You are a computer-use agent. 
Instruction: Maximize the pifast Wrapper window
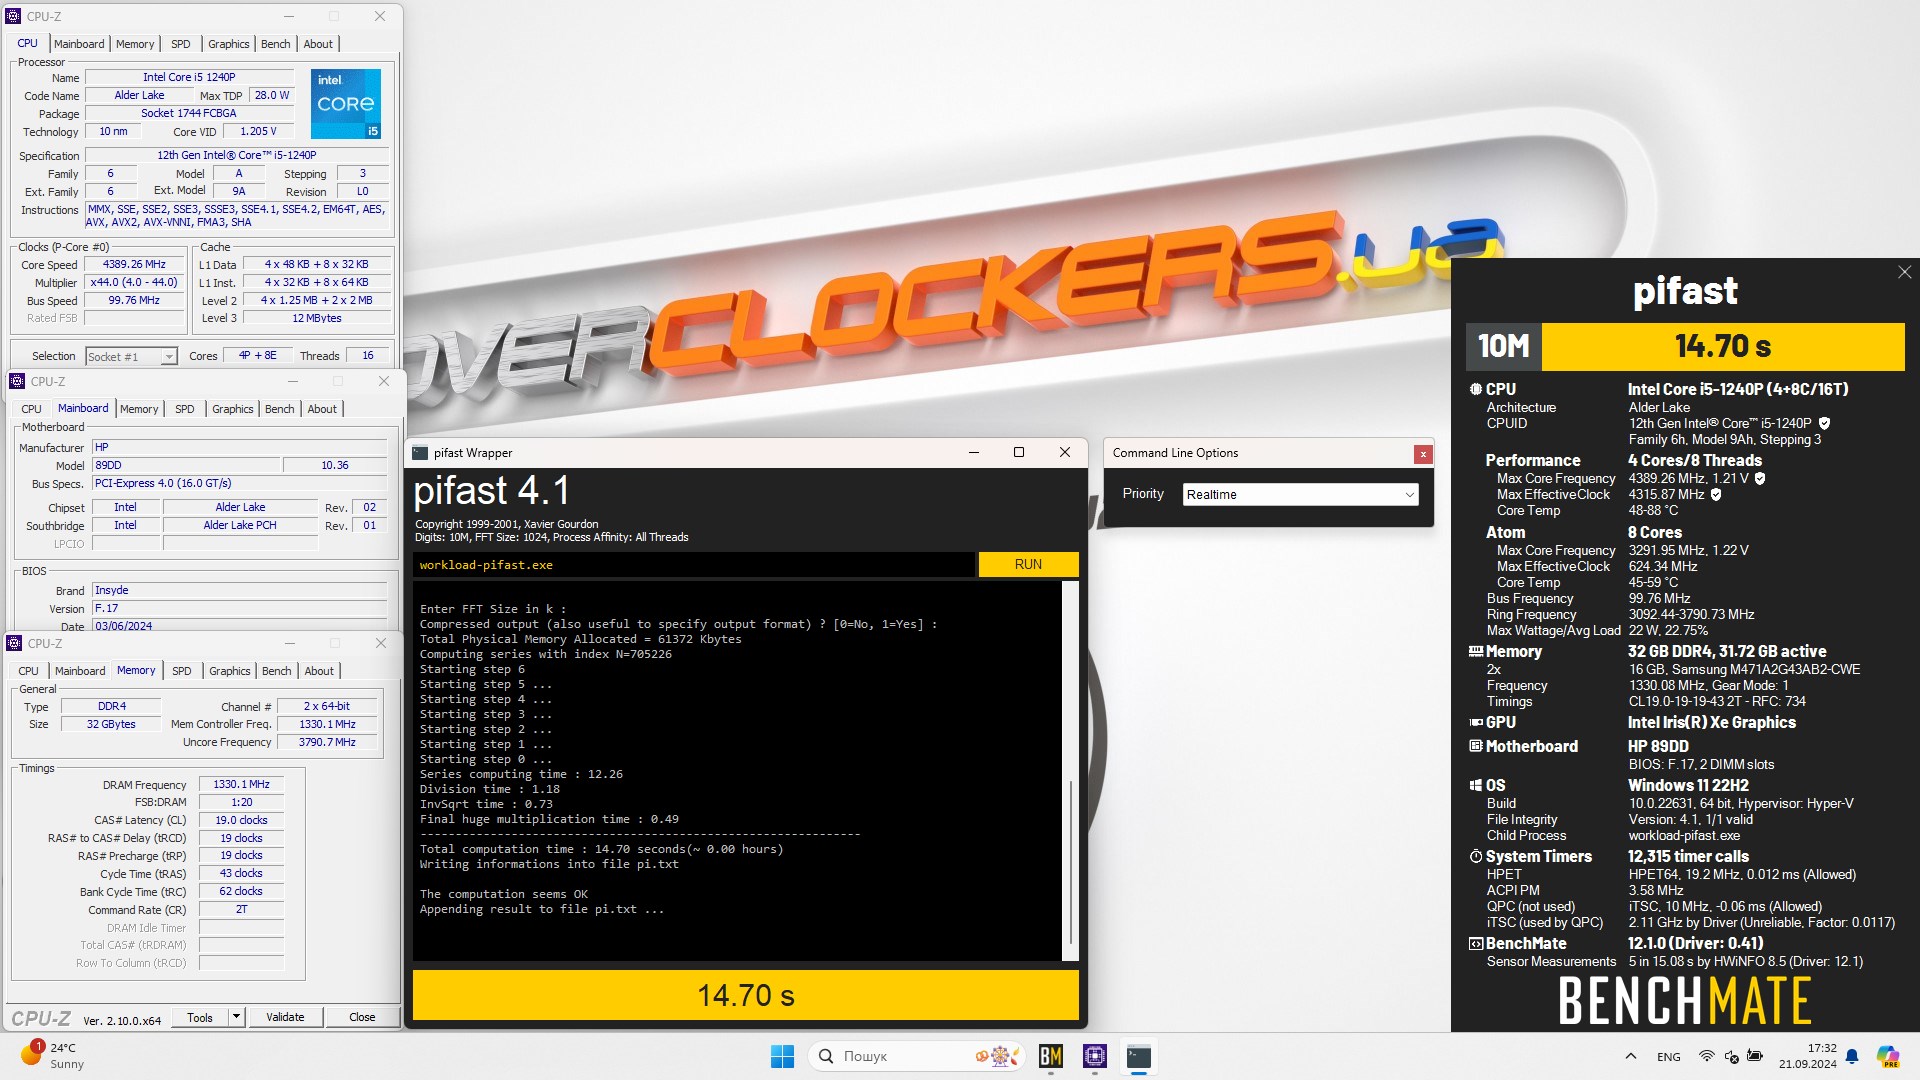pos(1018,453)
